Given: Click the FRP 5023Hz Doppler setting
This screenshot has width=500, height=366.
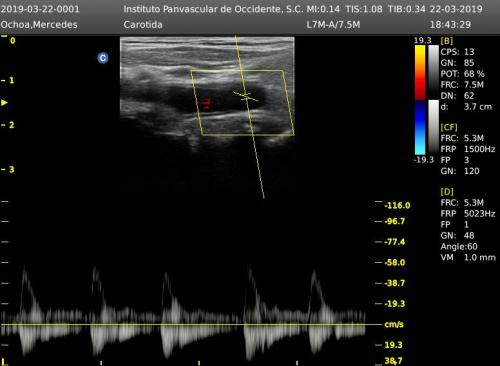Looking at the screenshot, I should pyautogui.click(x=468, y=214).
